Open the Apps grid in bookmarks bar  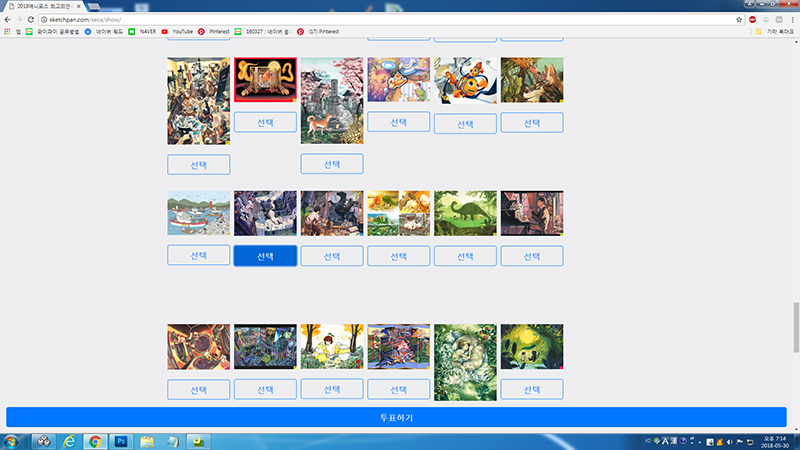(7, 32)
